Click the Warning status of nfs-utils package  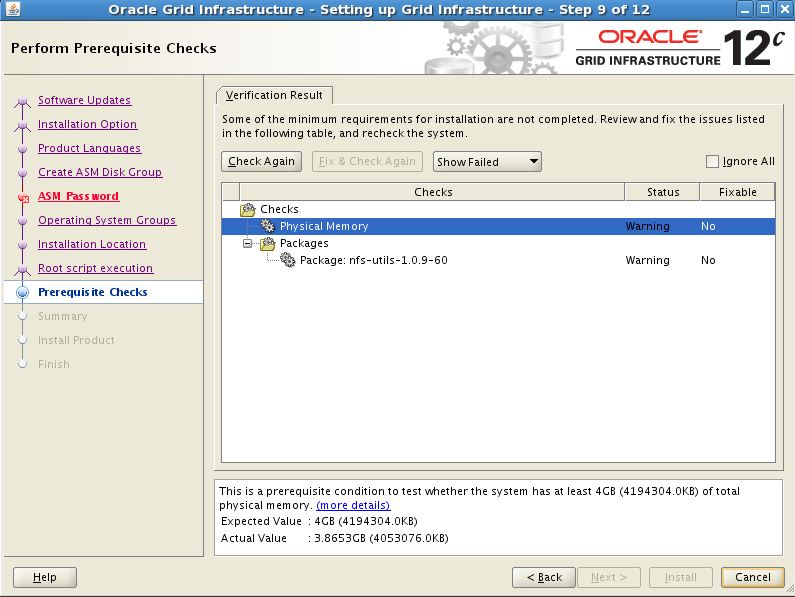pos(647,260)
